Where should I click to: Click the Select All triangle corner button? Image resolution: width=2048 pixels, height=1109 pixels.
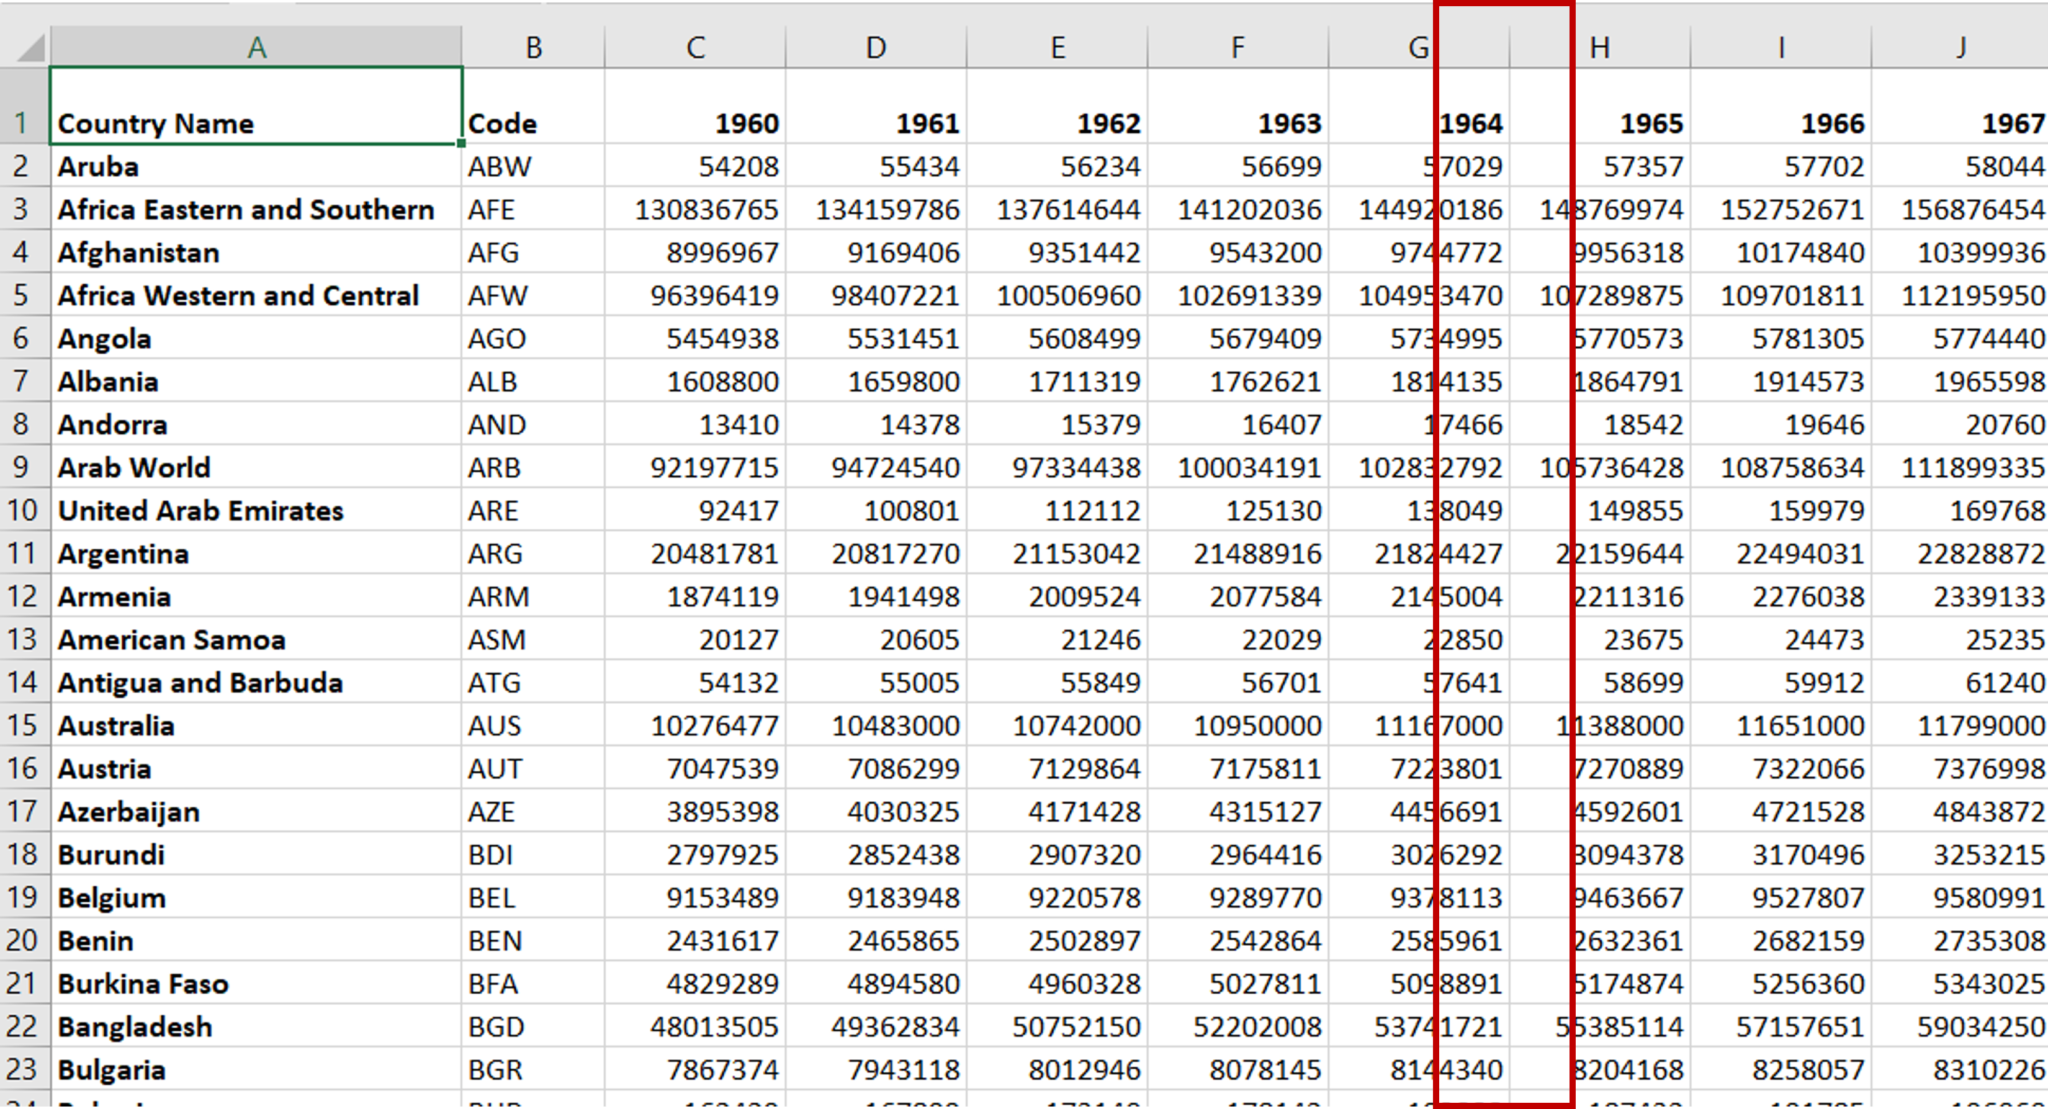click(28, 46)
